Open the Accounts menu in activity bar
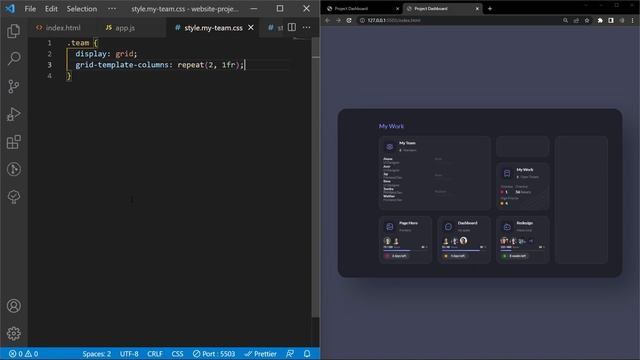 13,306
